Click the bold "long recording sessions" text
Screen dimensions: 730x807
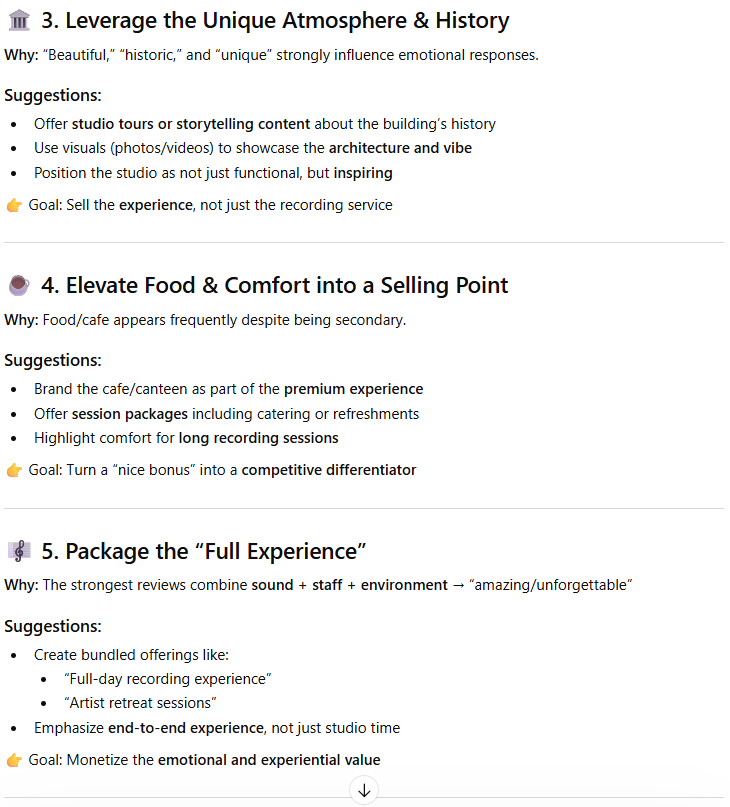click(x=258, y=438)
